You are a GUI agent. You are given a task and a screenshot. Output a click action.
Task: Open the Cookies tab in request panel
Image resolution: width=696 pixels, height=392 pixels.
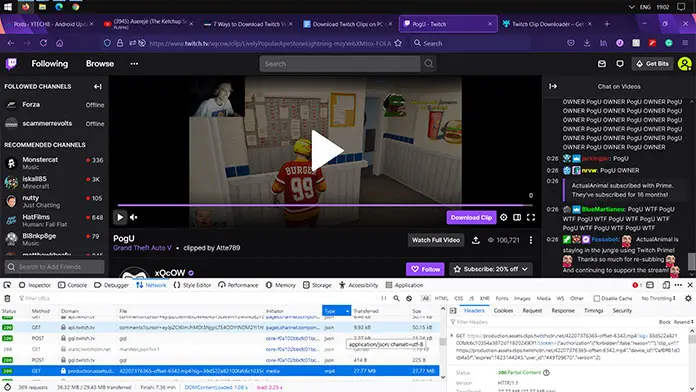[x=503, y=311]
